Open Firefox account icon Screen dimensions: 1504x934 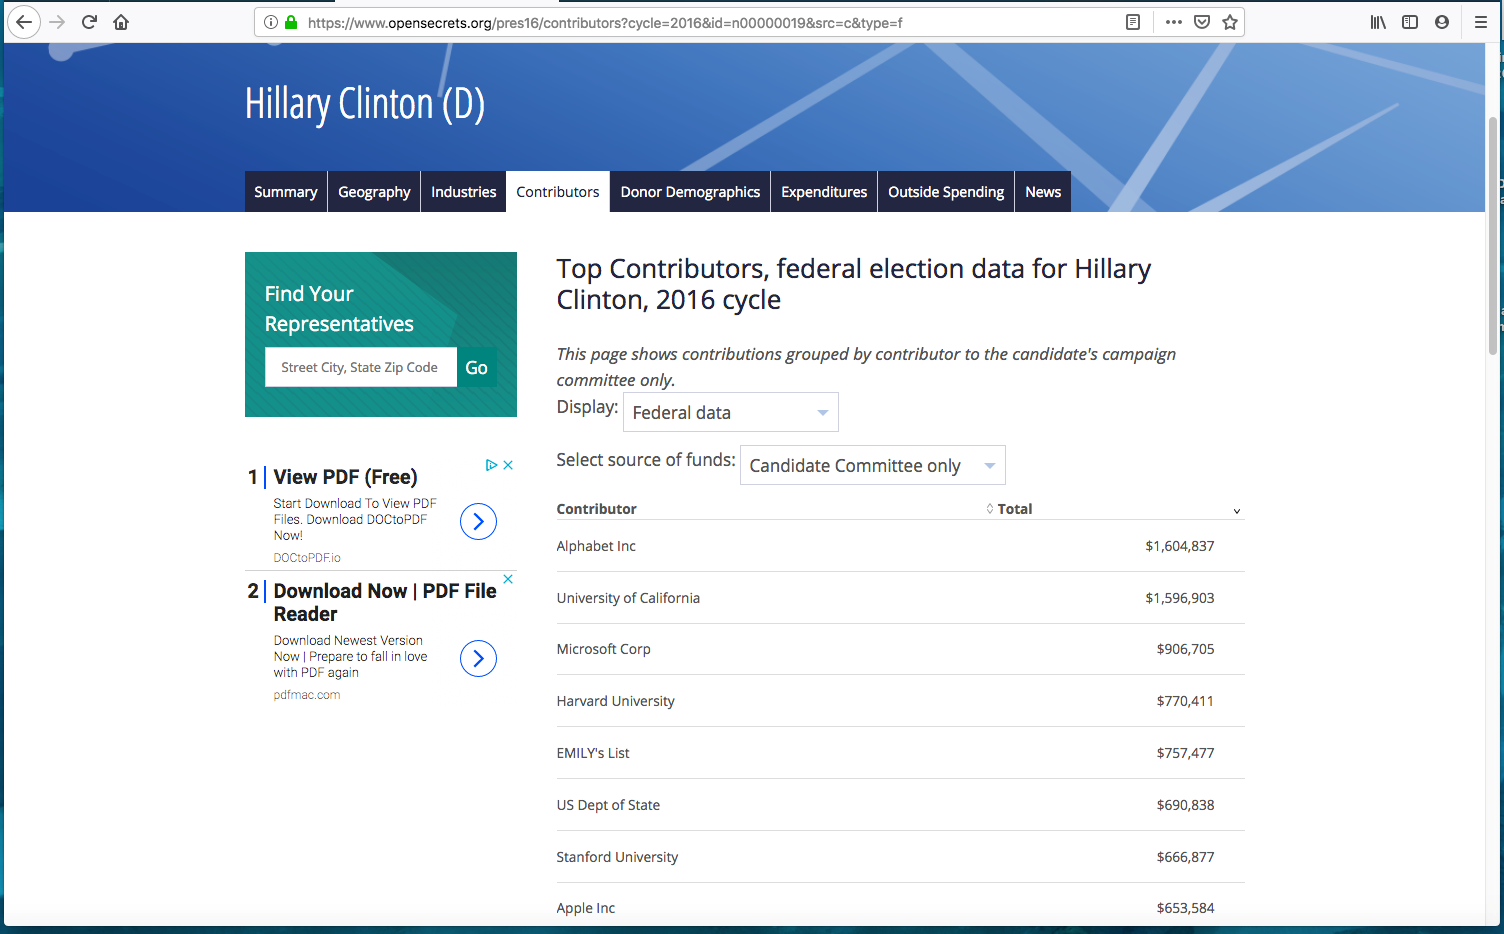(1442, 22)
